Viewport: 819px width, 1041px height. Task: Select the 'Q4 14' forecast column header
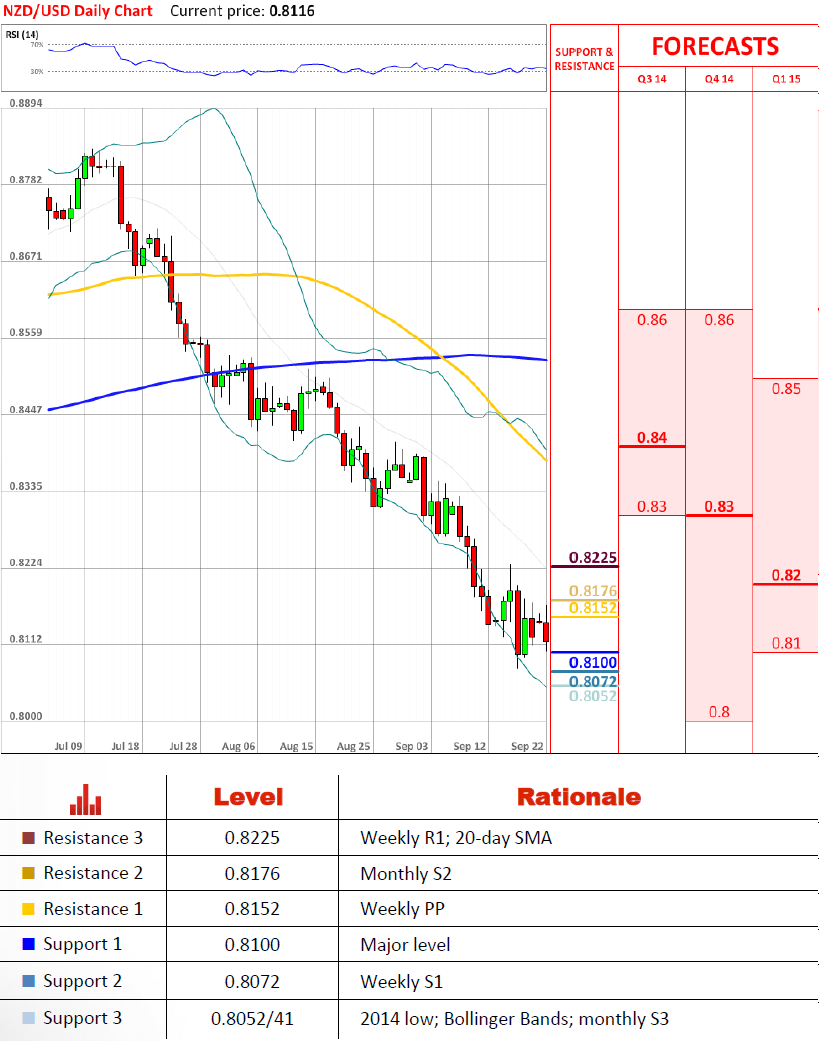pos(719,79)
